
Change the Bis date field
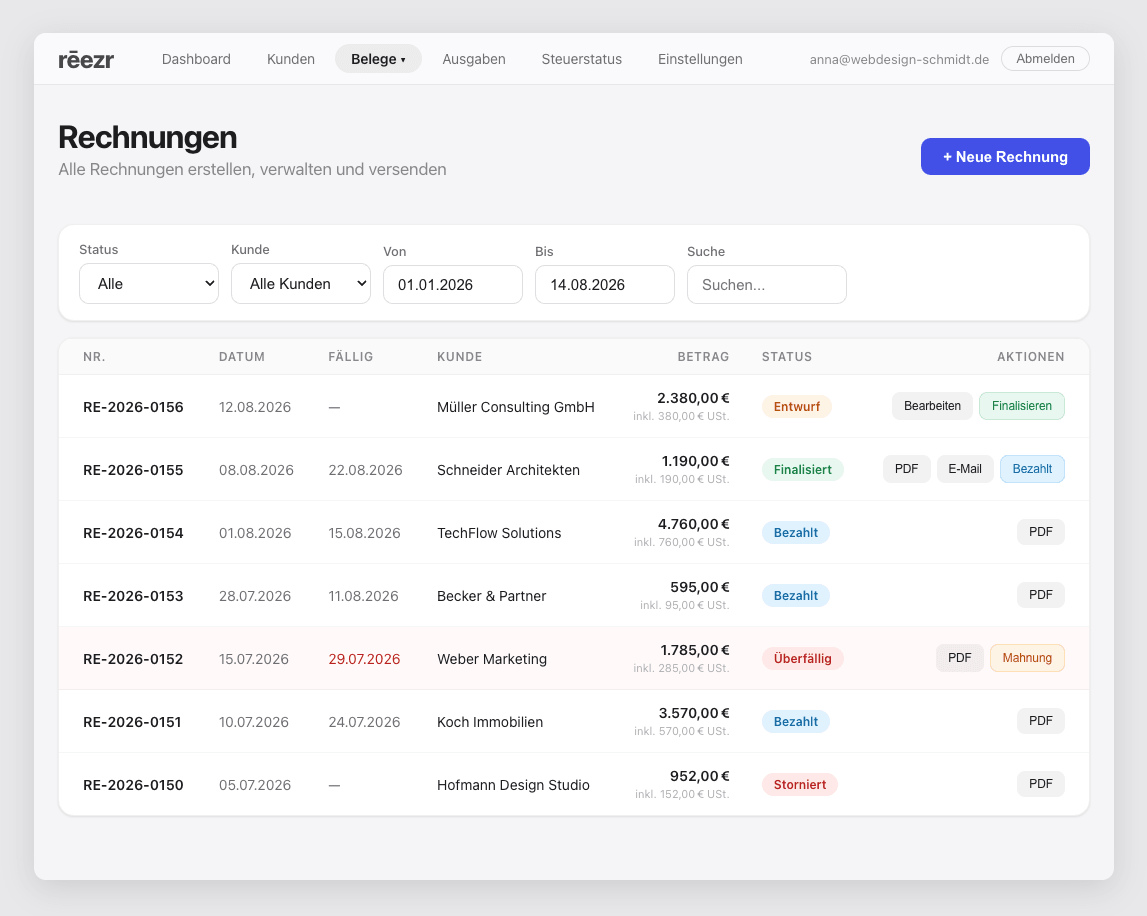coord(604,285)
